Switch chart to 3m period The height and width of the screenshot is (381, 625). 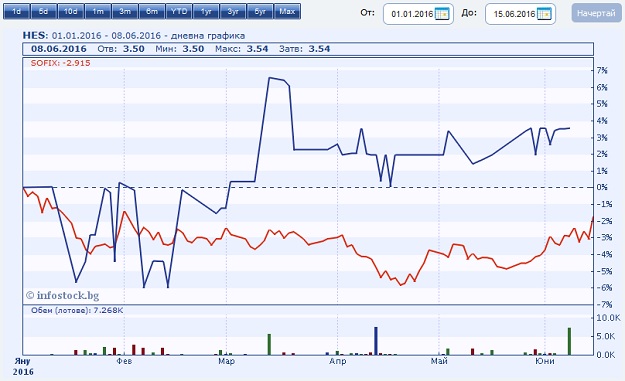tap(125, 12)
